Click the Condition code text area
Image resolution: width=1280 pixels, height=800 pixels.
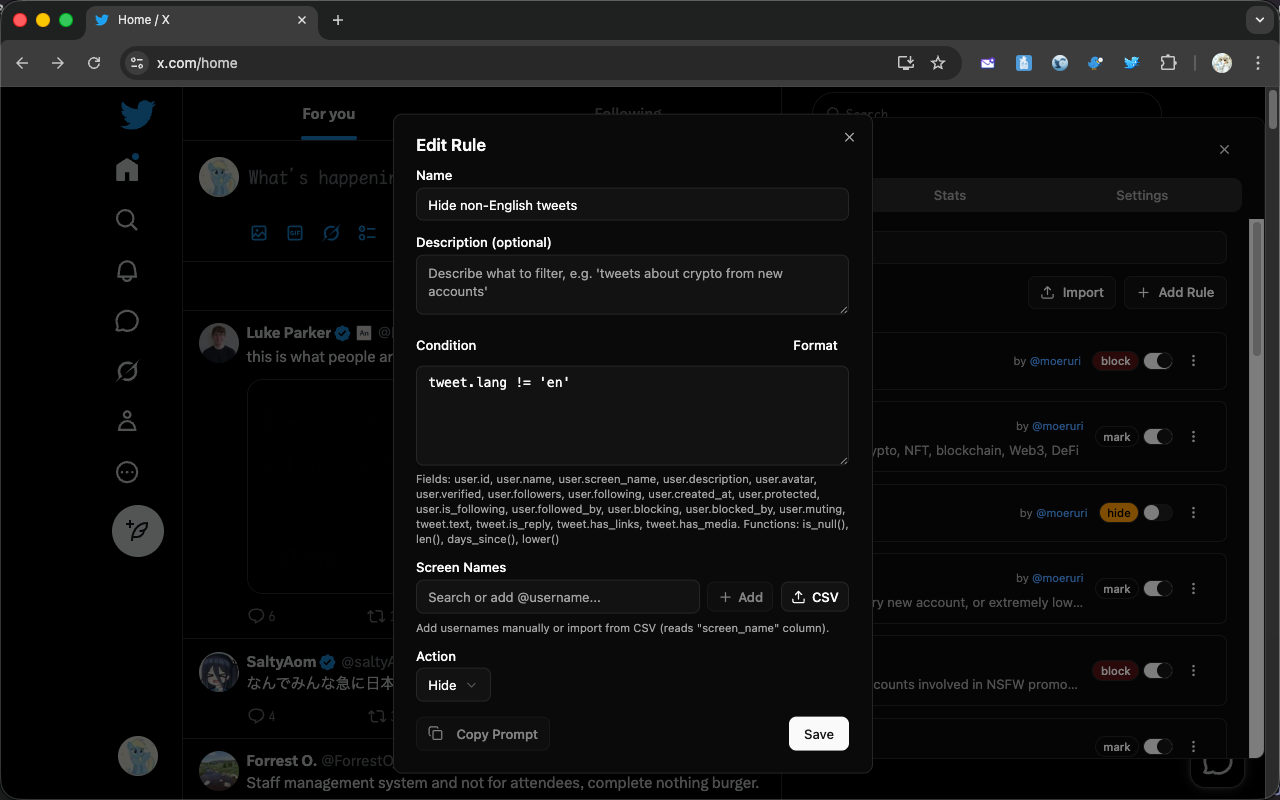[632, 415]
